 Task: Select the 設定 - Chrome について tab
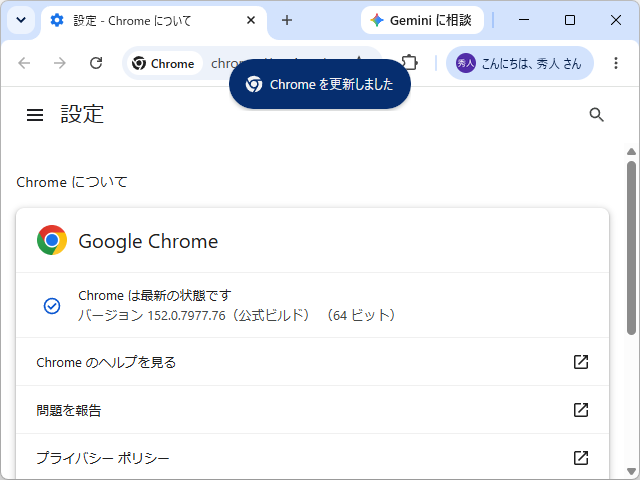click(154, 20)
